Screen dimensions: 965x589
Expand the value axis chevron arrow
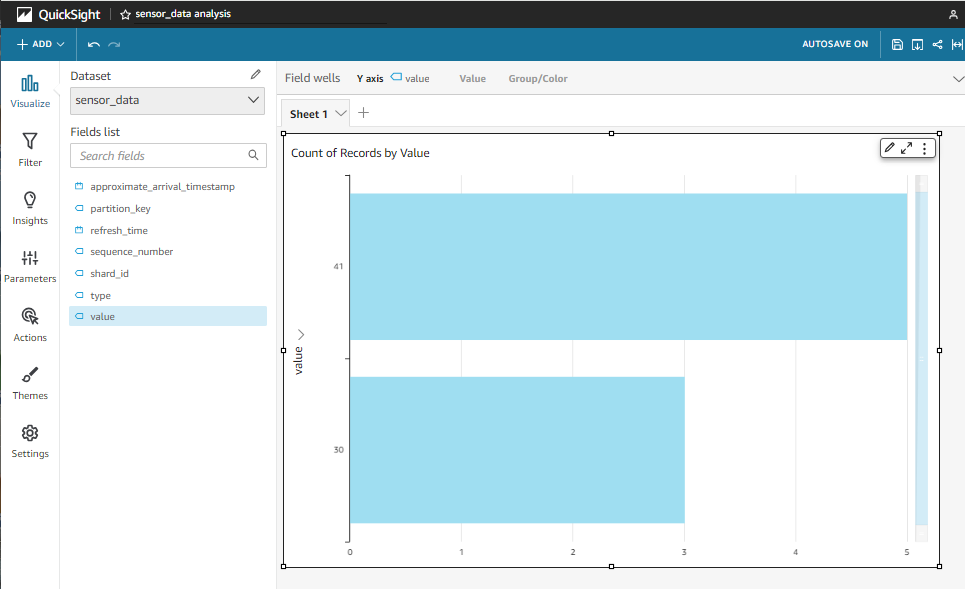coord(301,334)
